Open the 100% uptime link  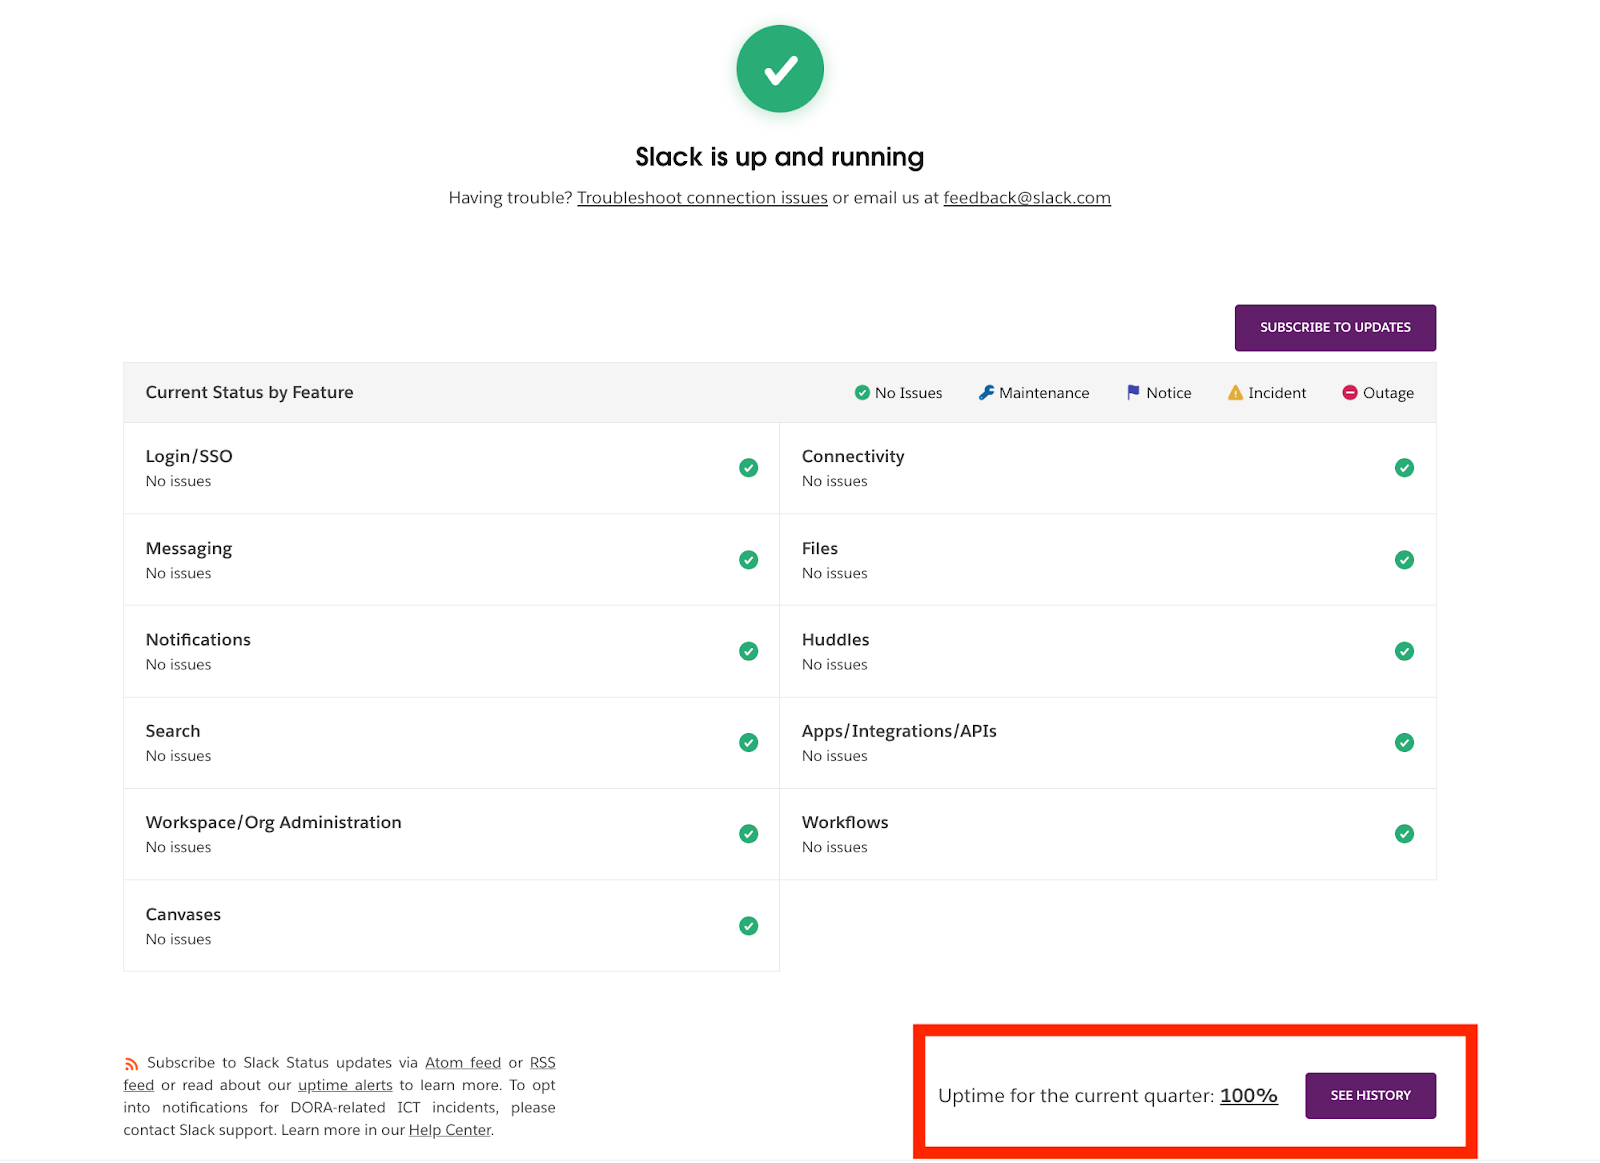1249,1096
